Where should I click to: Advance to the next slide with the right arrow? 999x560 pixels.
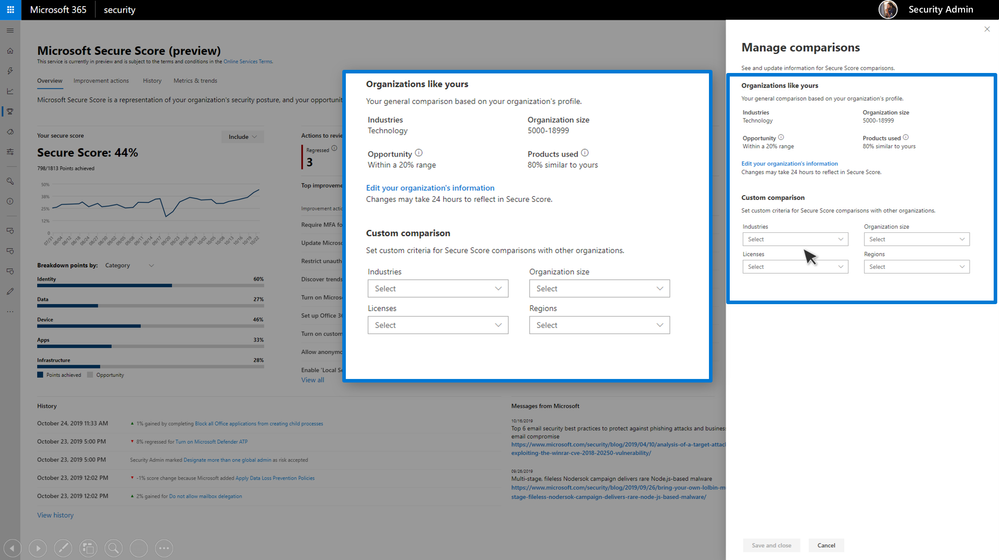pyautogui.click(x=38, y=548)
